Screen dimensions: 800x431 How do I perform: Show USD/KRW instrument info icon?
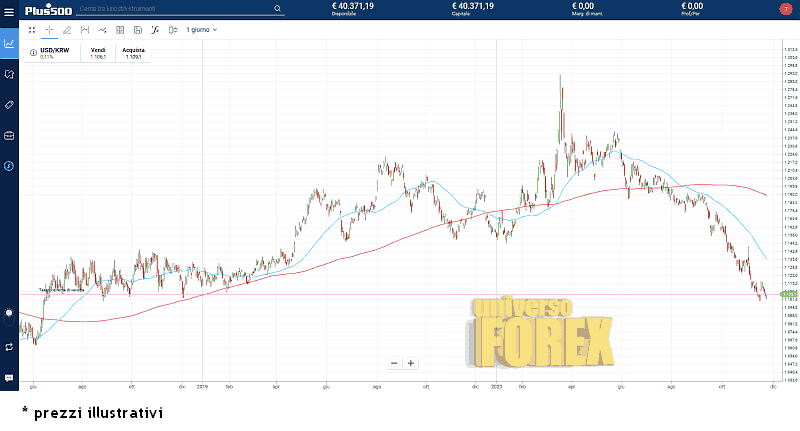(33, 51)
